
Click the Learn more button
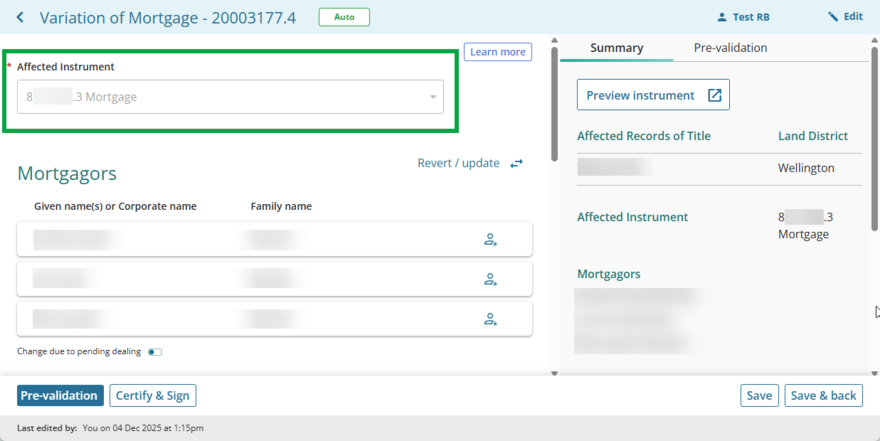point(498,52)
